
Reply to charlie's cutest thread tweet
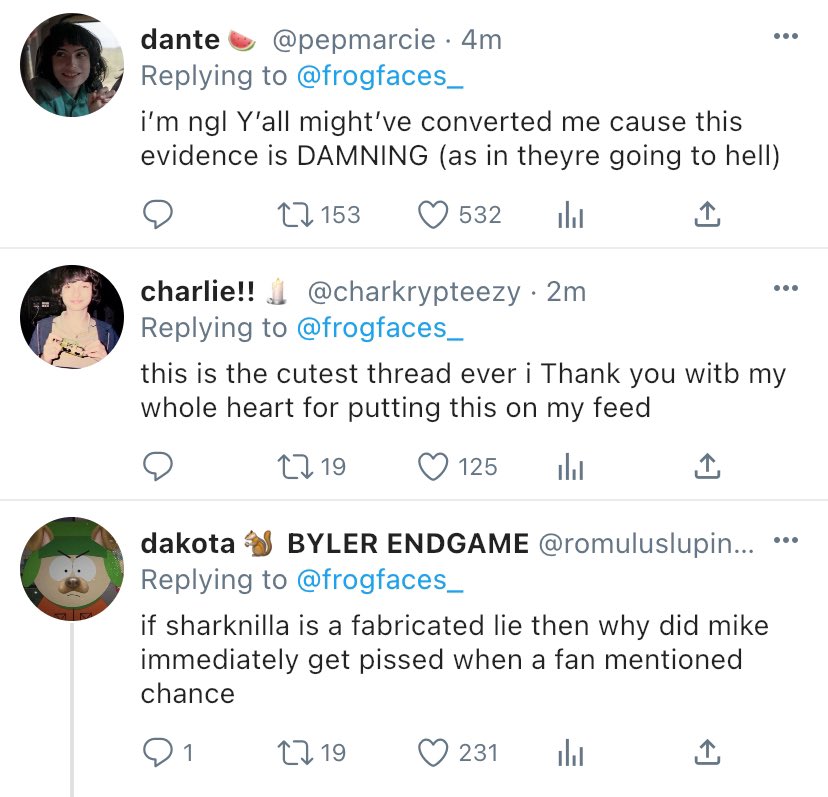[x=158, y=466]
